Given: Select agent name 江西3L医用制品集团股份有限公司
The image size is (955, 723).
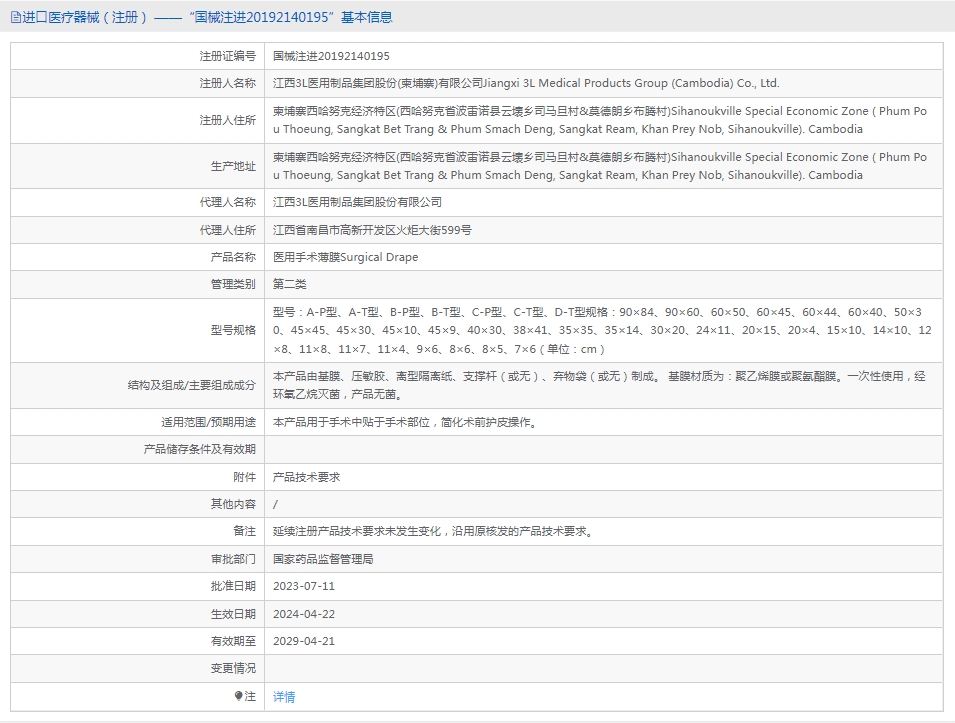Looking at the screenshot, I should coord(358,202).
